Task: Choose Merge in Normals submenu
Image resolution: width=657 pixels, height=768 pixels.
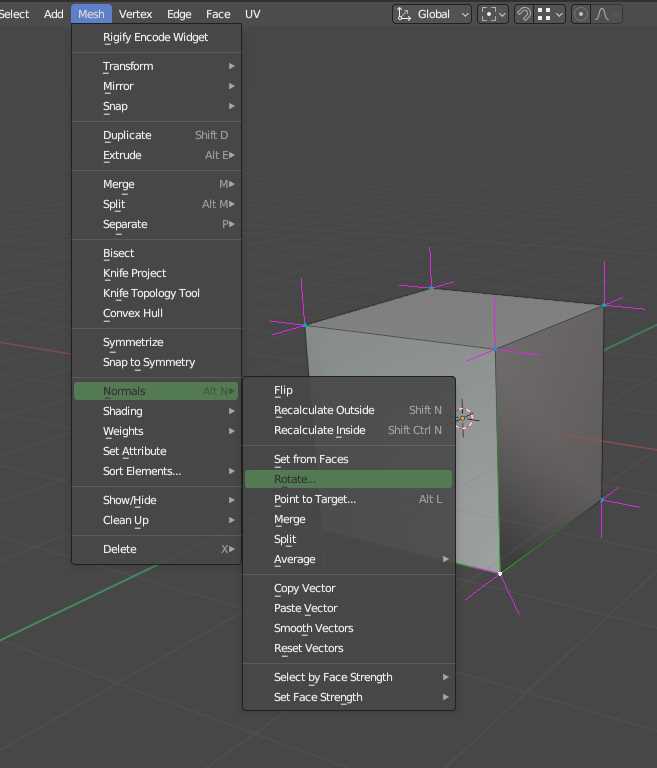Action: 349,519
